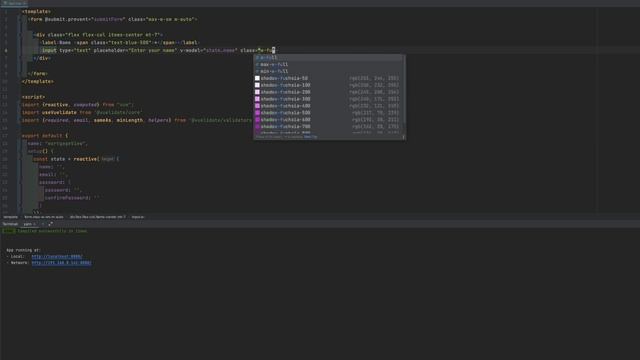
Task: Click the div.flex breadcrumb below the editor
Action: (x=98, y=217)
